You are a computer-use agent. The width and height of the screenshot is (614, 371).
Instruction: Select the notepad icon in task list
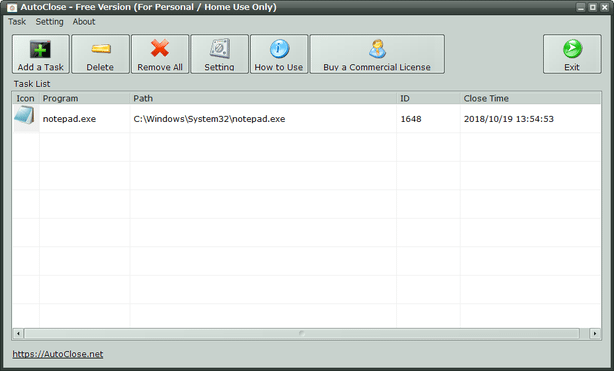pyautogui.click(x=25, y=116)
